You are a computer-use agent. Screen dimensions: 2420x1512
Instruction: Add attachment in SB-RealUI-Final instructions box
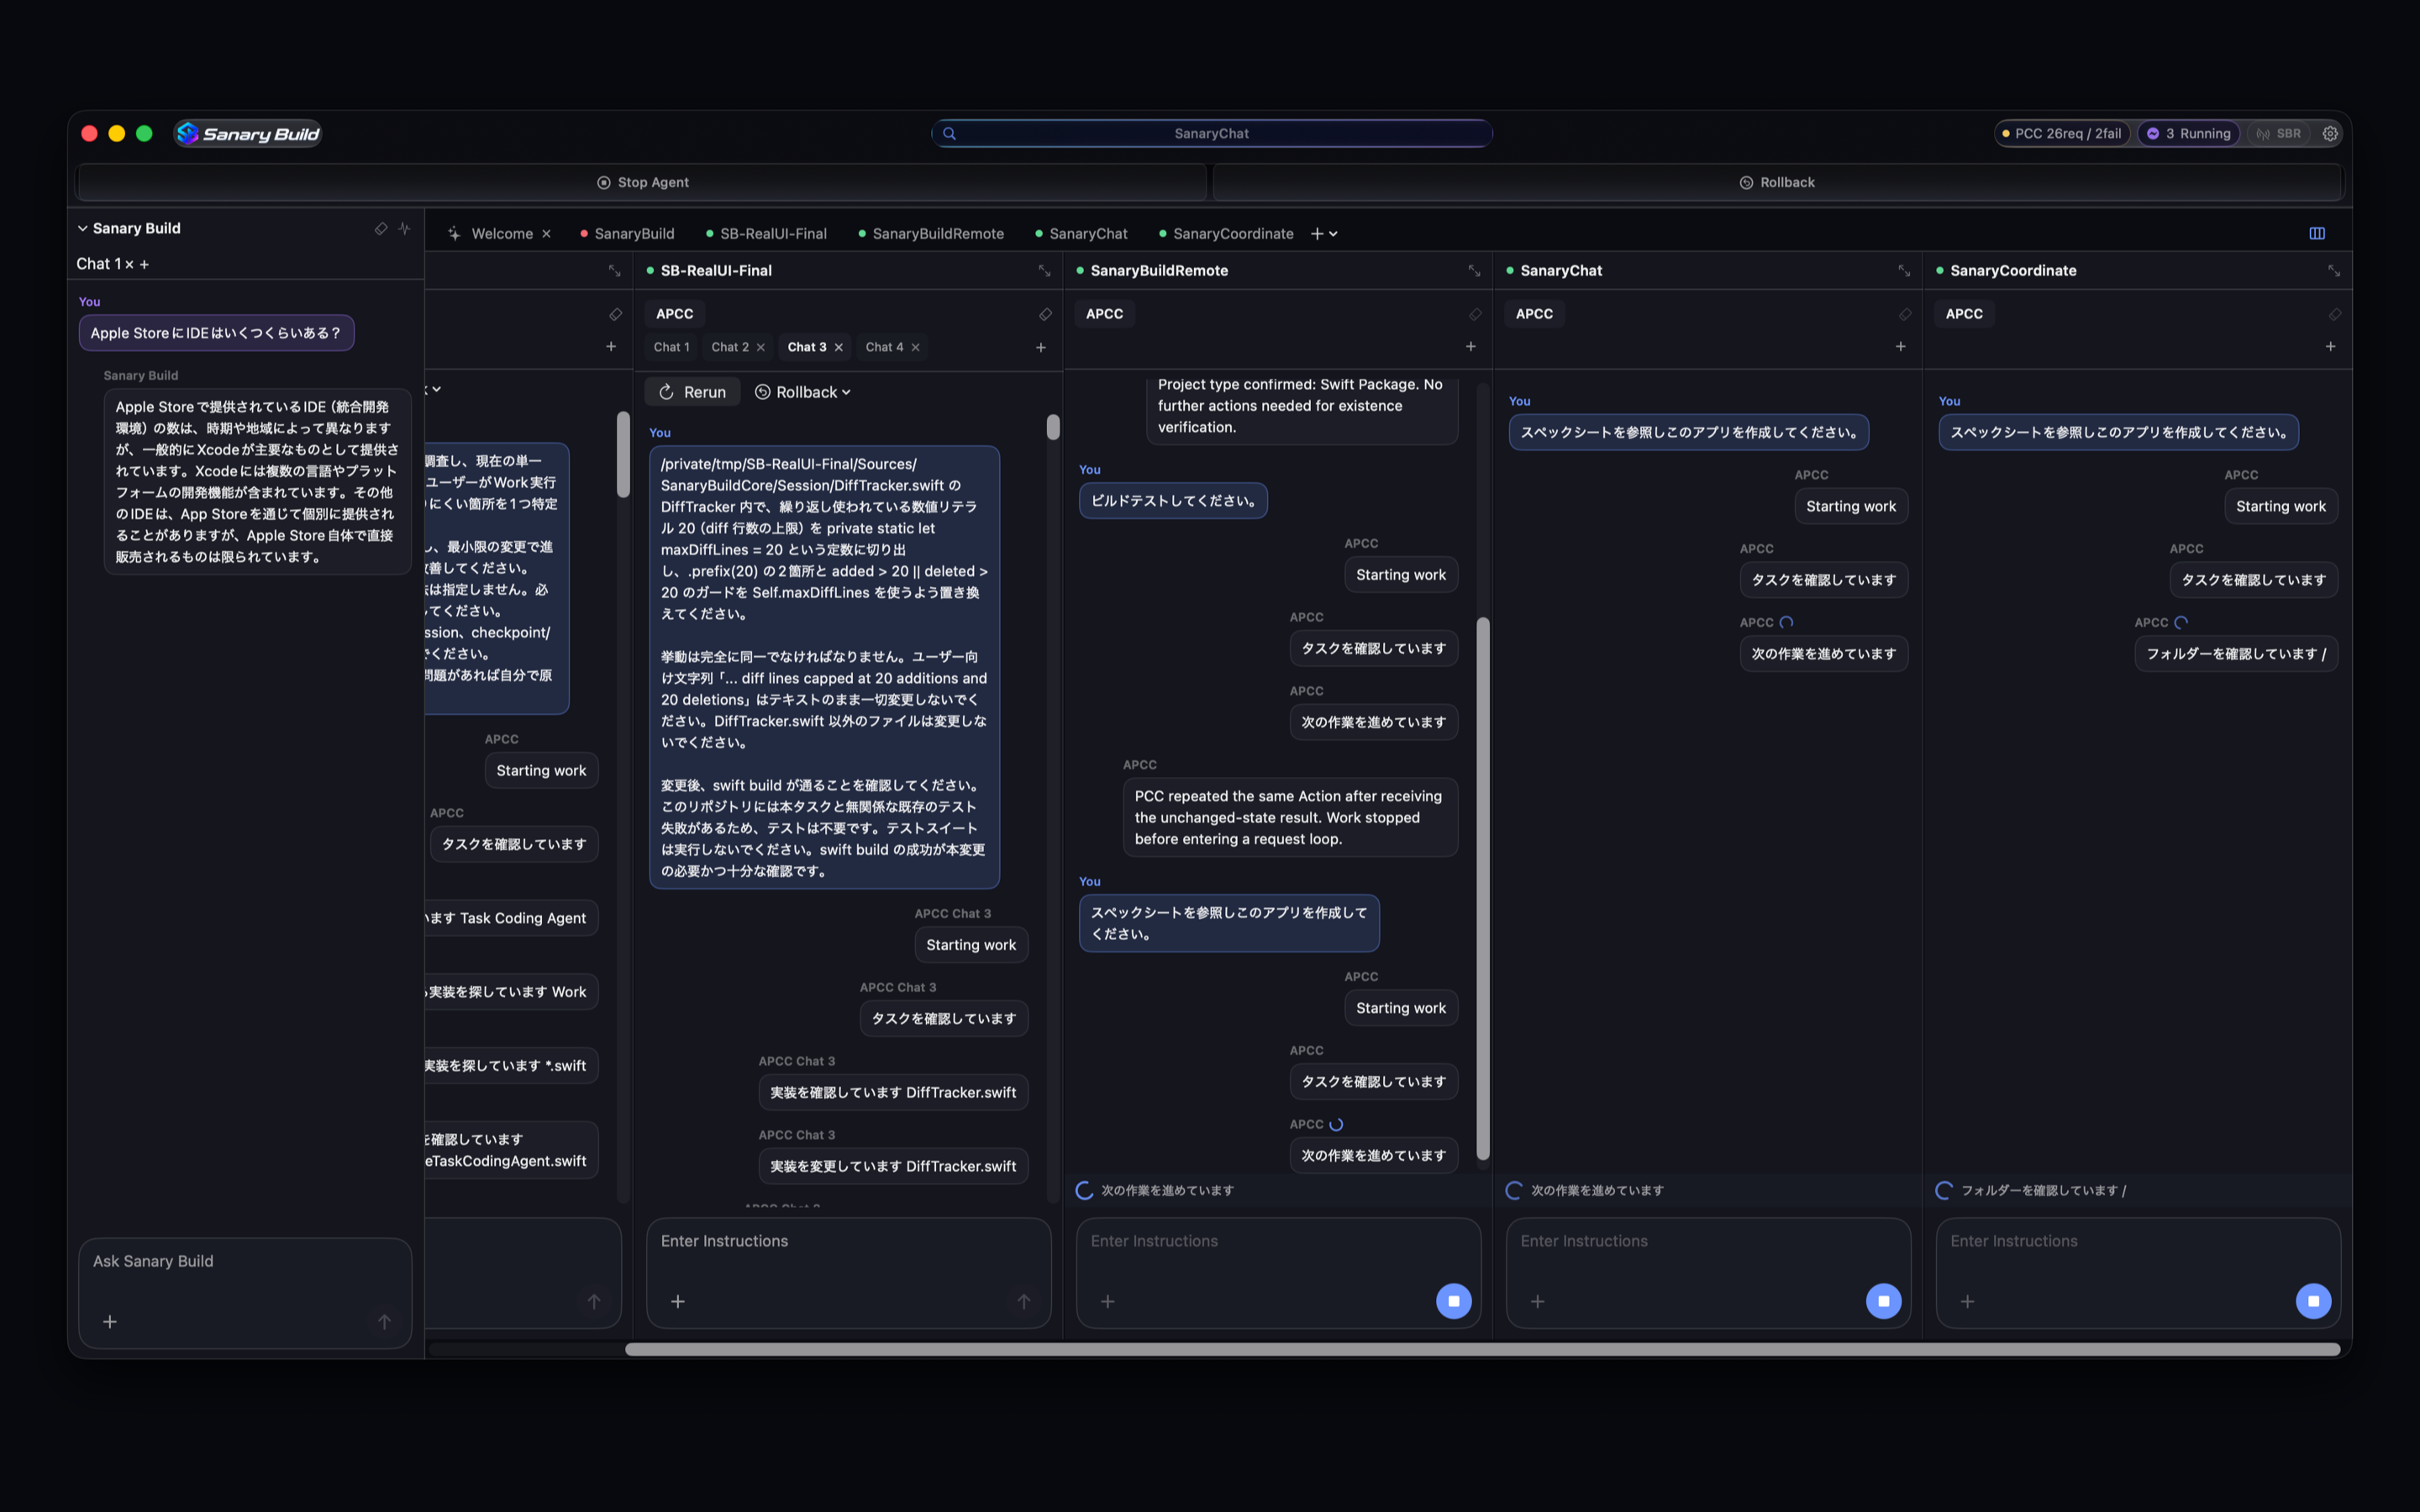[x=678, y=1301]
